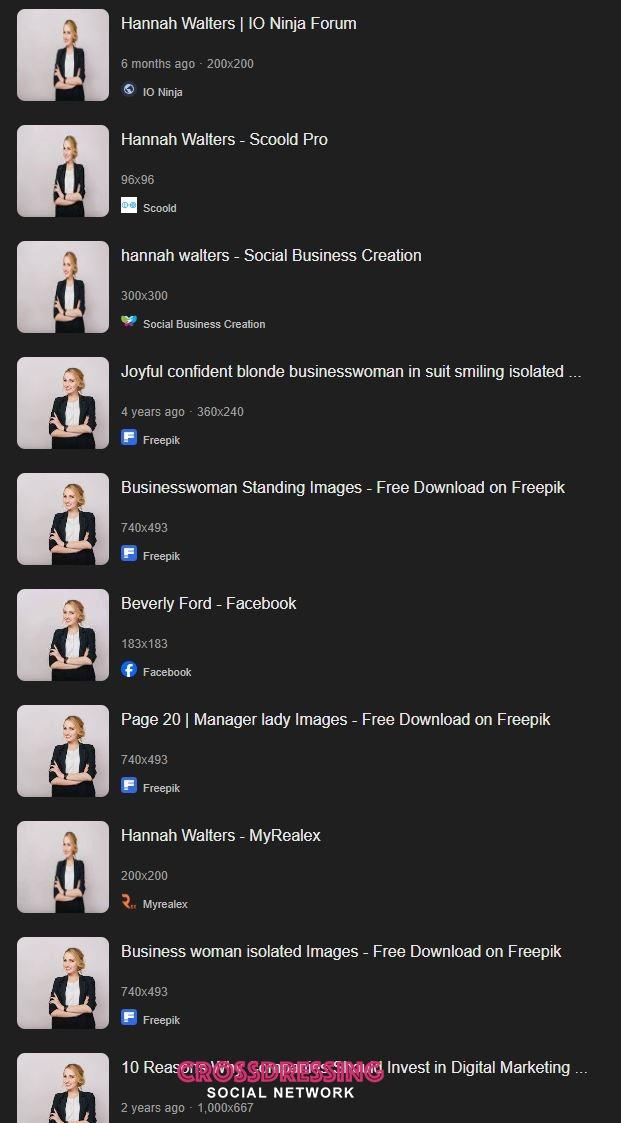Click the Freepik icon under Businesswoman Standing Images
Image resolution: width=621 pixels, height=1123 pixels.
pos(129,554)
